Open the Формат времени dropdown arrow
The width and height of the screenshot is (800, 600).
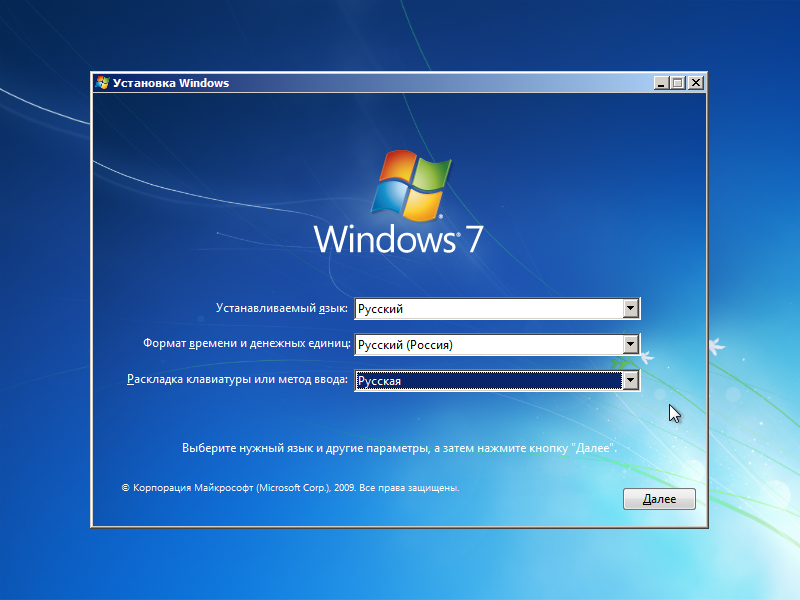(x=630, y=345)
